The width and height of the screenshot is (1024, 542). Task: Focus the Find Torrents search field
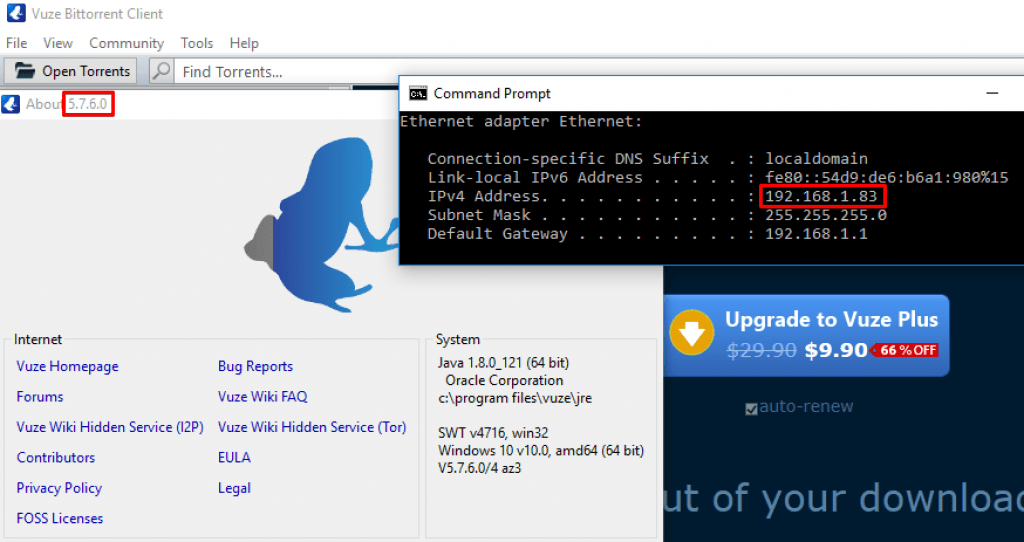pyautogui.click(x=287, y=71)
